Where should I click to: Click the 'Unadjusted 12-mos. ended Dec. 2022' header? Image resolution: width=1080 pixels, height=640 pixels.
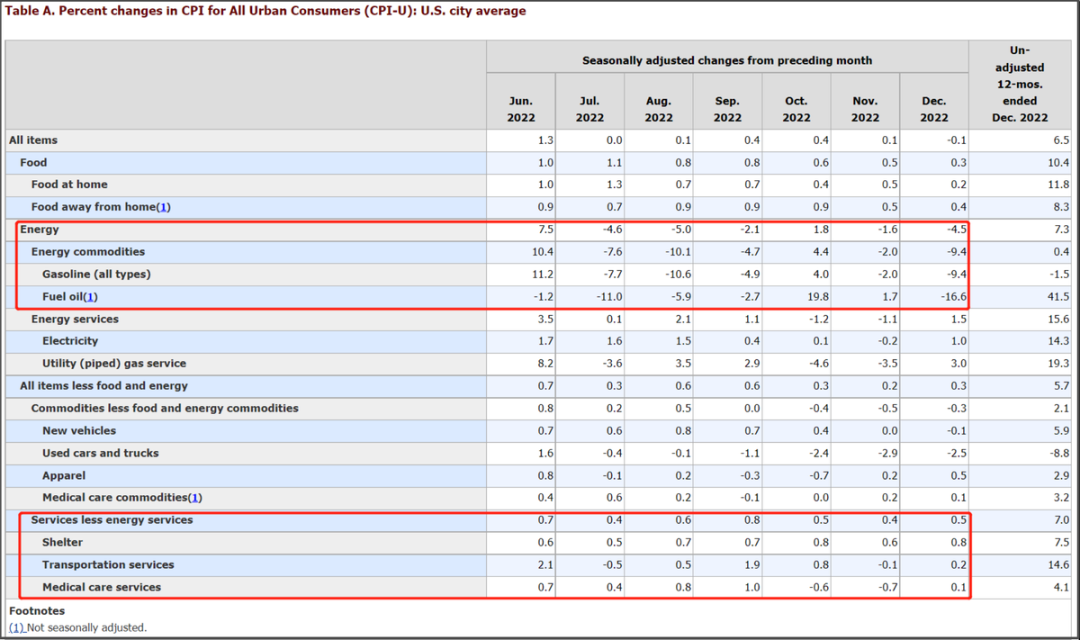(1020, 84)
